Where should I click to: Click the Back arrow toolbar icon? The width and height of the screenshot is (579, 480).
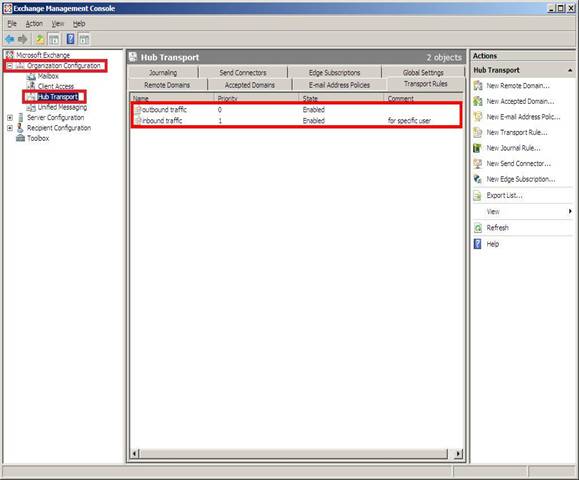[10, 39]
